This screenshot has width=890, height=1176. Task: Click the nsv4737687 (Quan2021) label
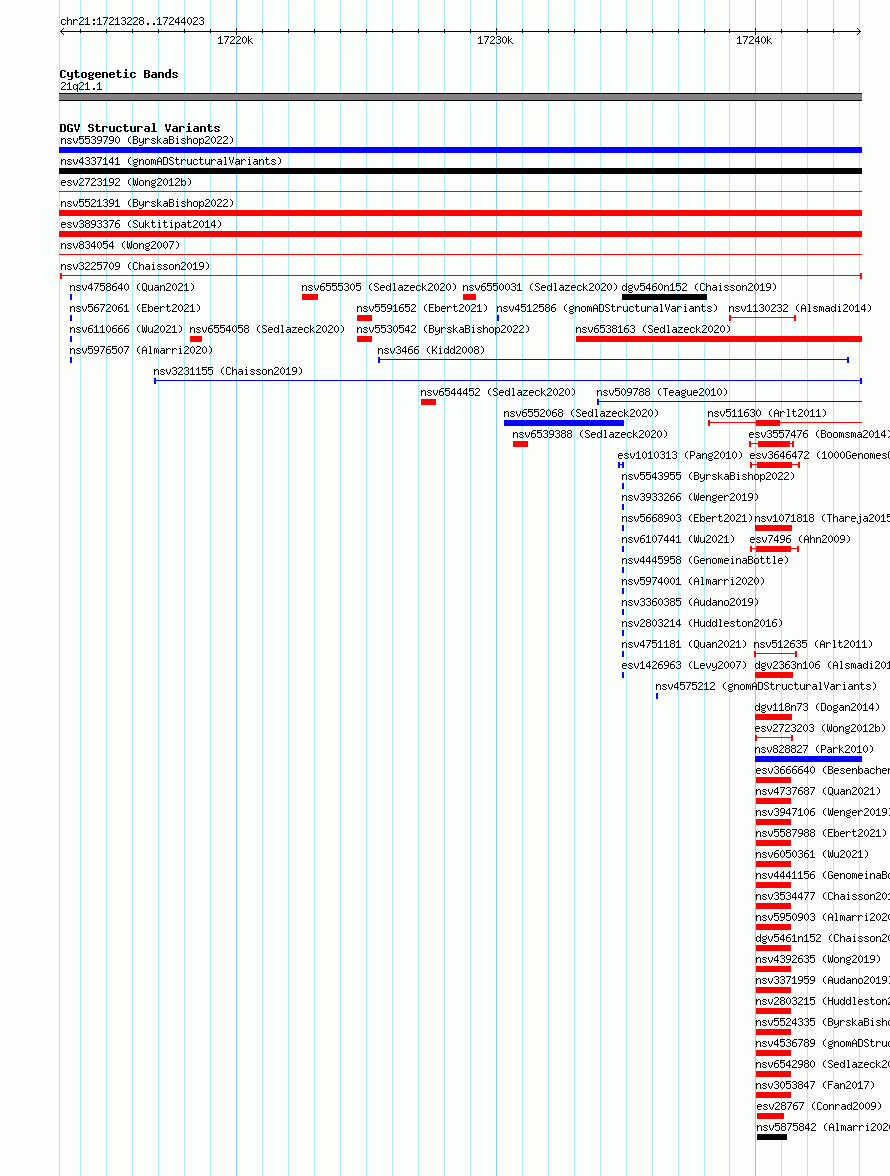click(818, 791)
